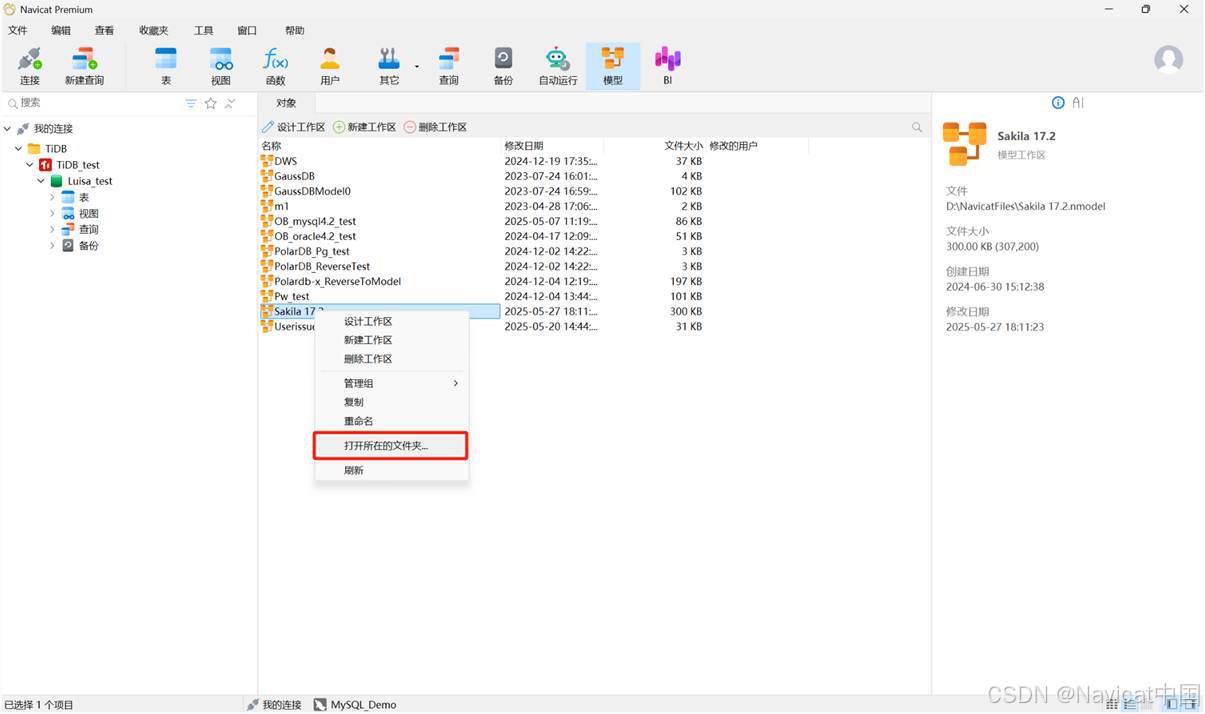Screen dimensions: 1205x714
Task: Select the 对象 tab
Action: point(286,103)
